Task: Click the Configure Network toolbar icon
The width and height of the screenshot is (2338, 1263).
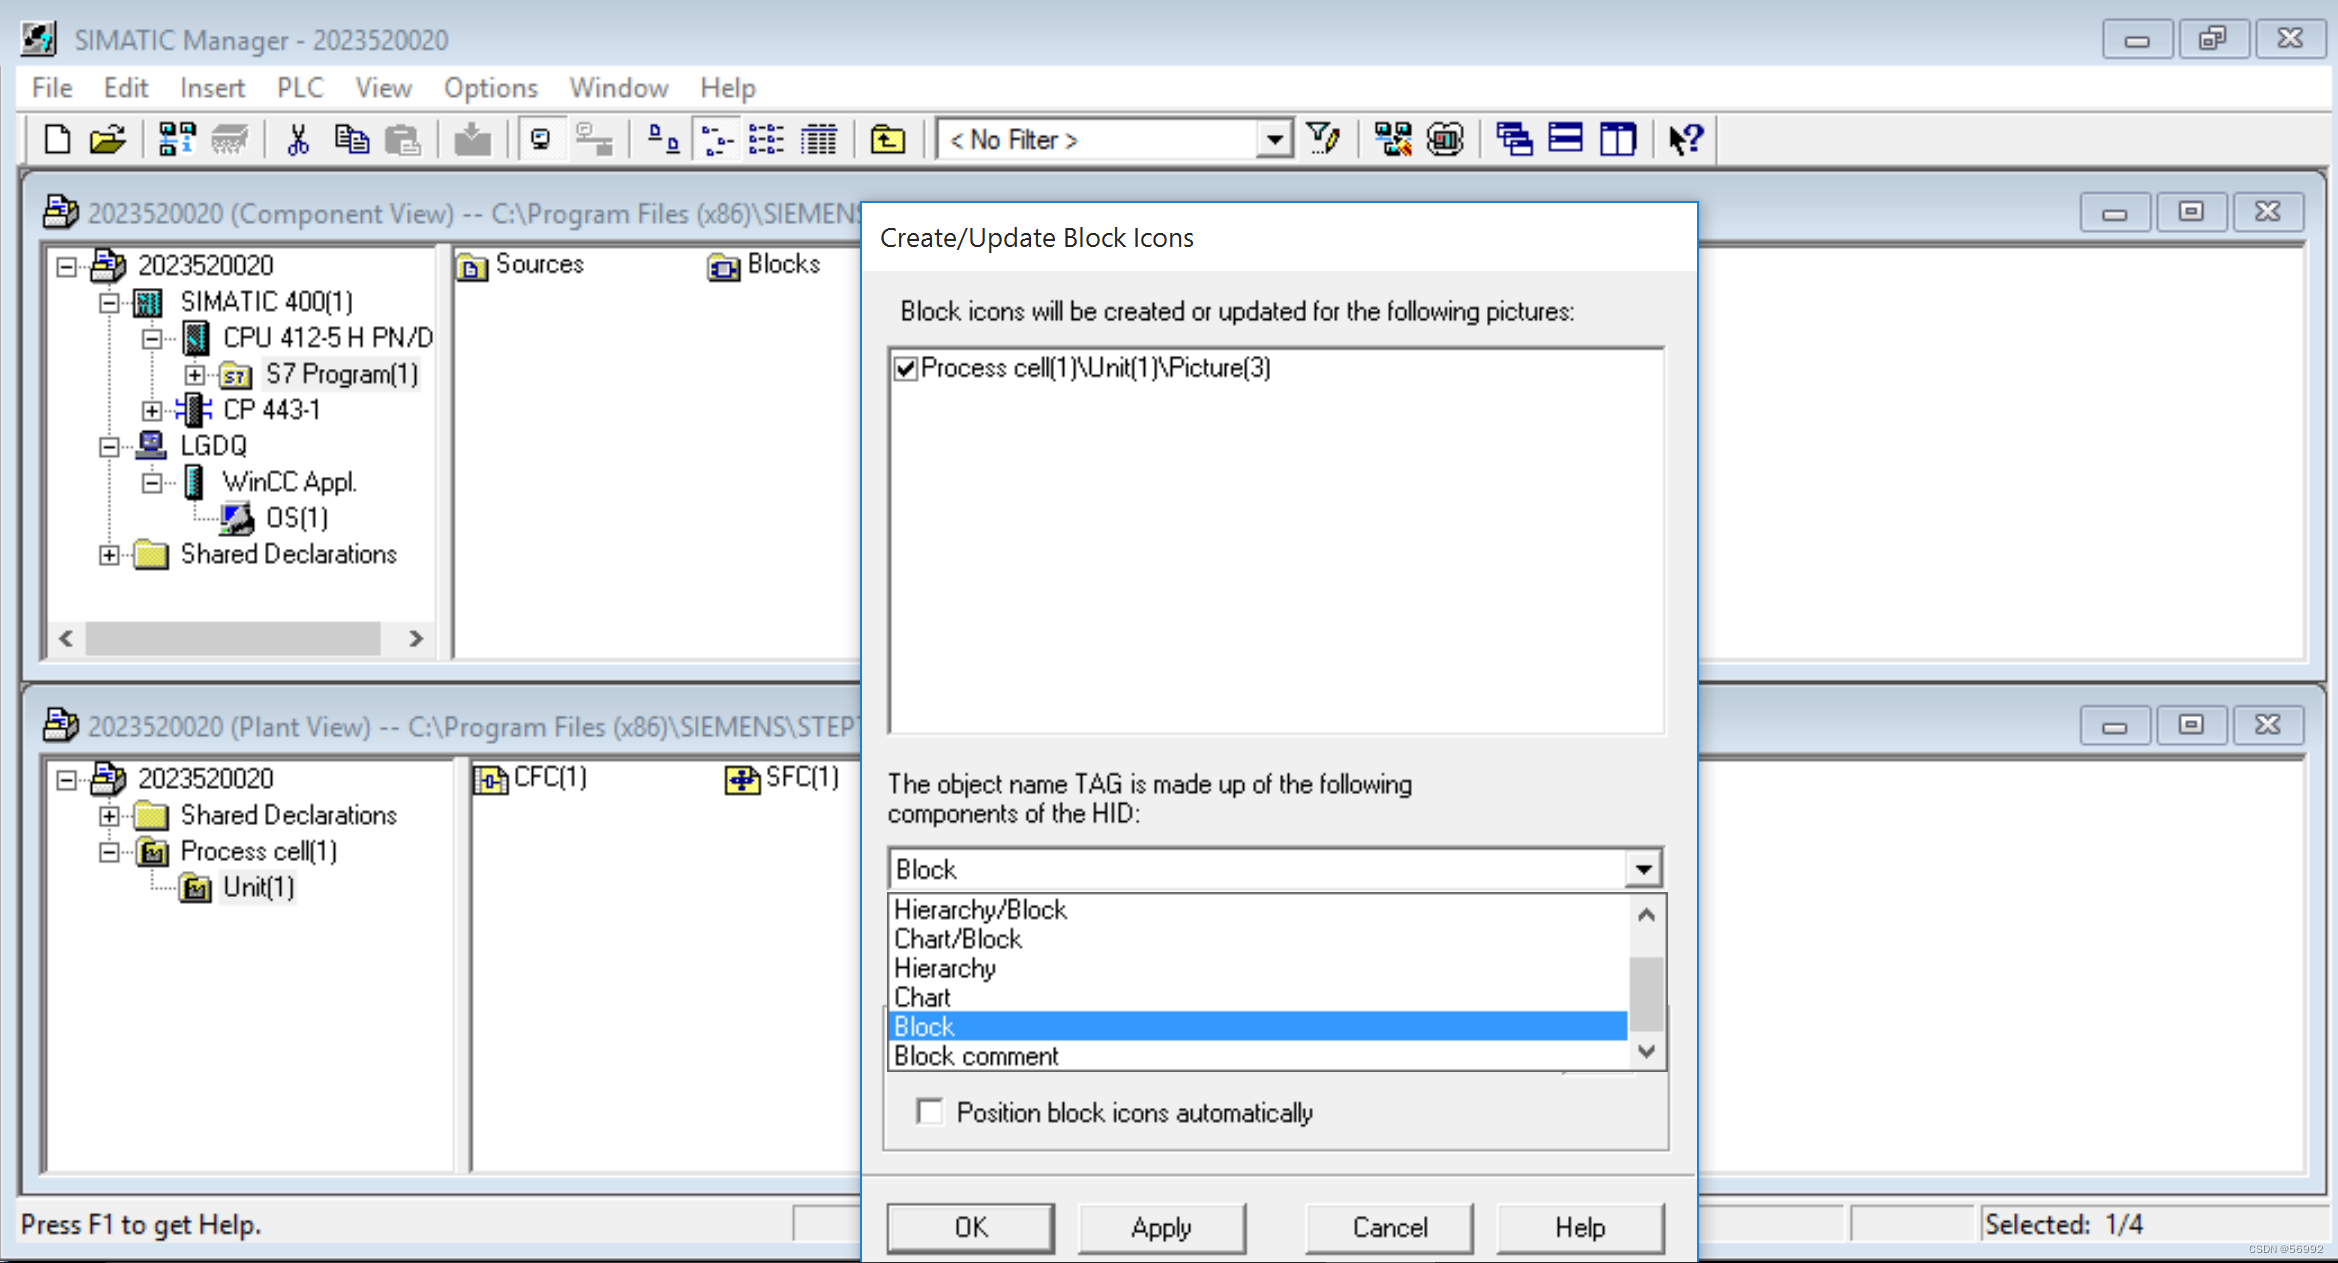Action: (1391, 139)
